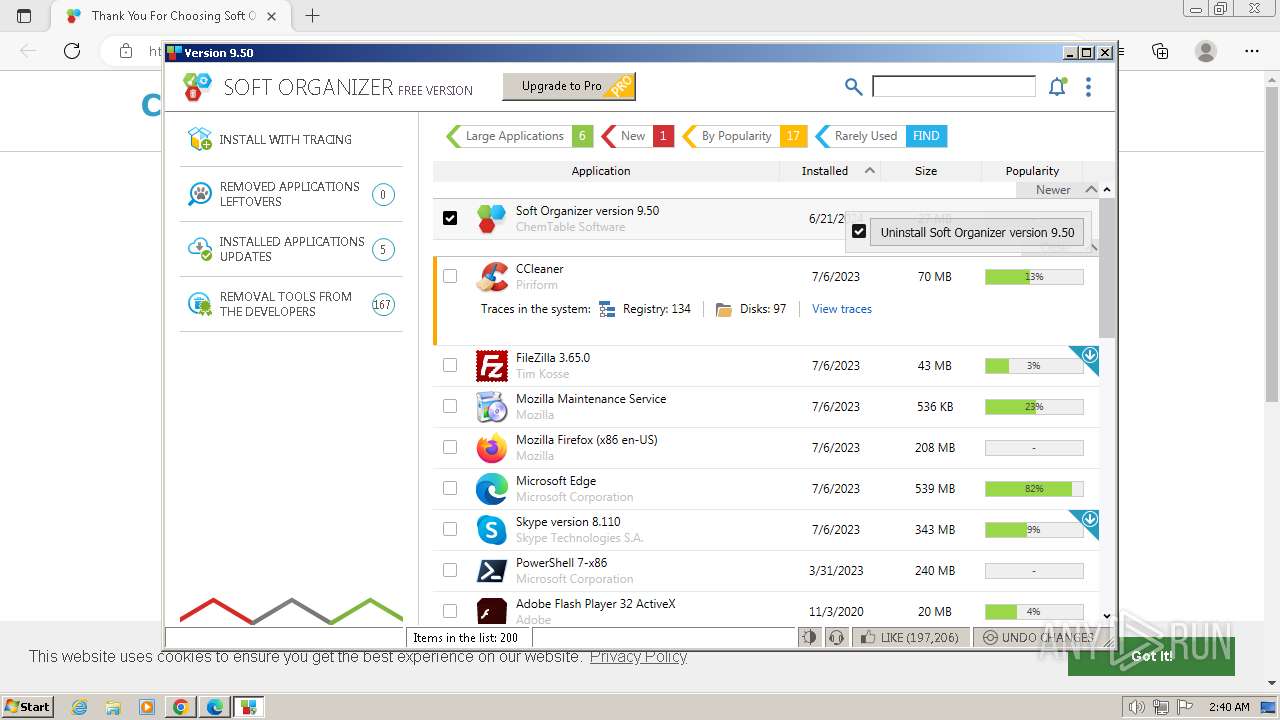1280x720 pixels.
Task: Click the CCleaner application icon
Action: click(x=492, y=276)
